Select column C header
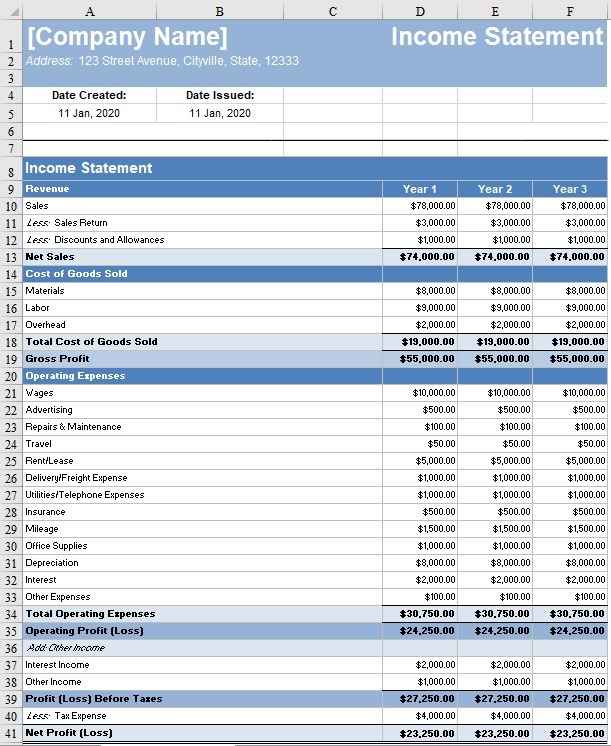This screenshot has height=746, width=611. [332, 10]
